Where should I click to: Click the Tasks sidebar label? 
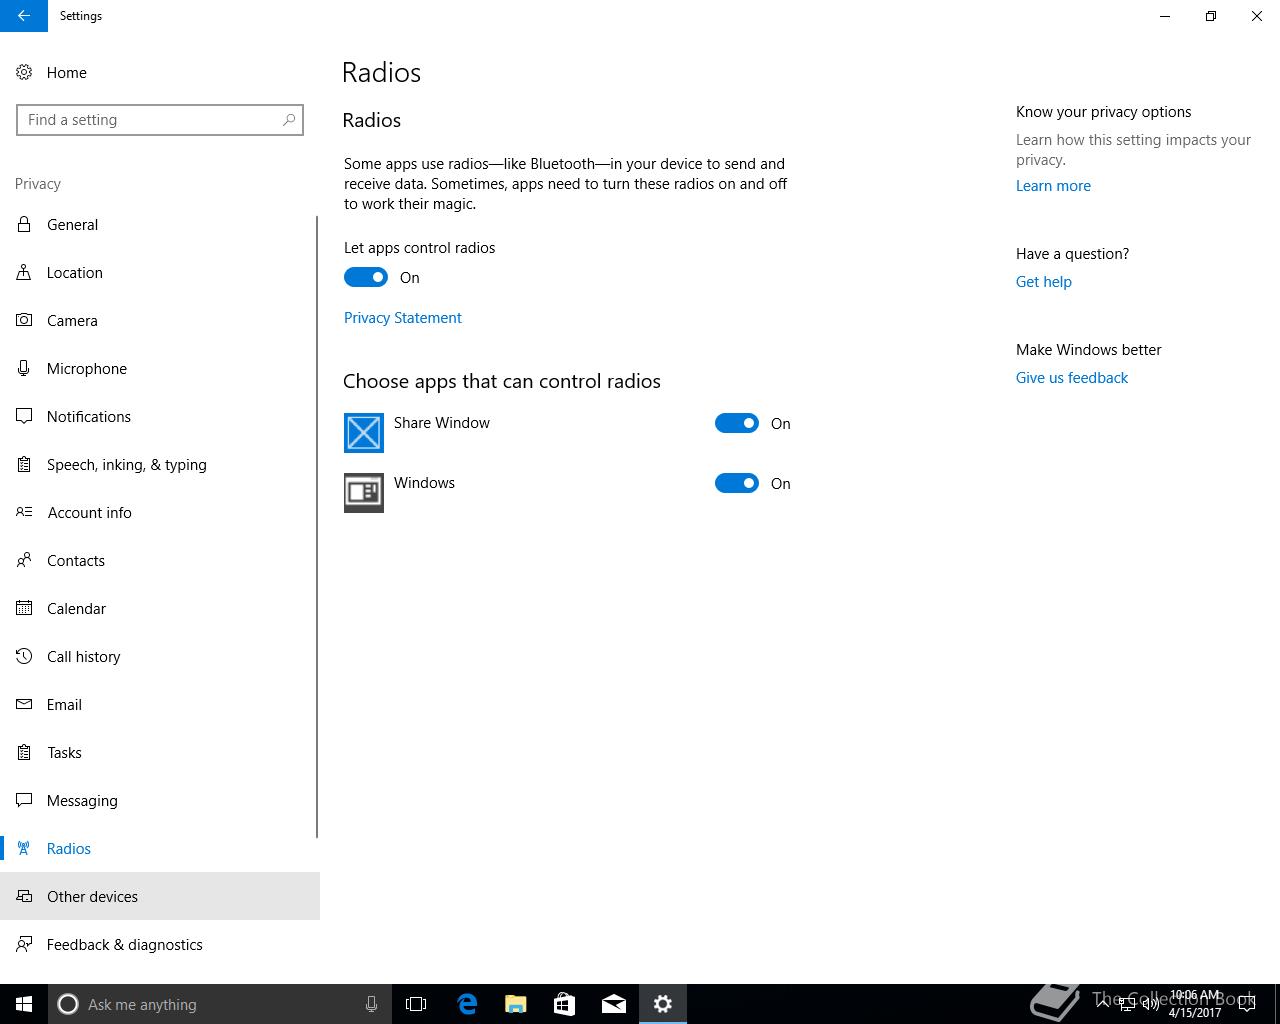pyautogui.click(x=64, y=752)
